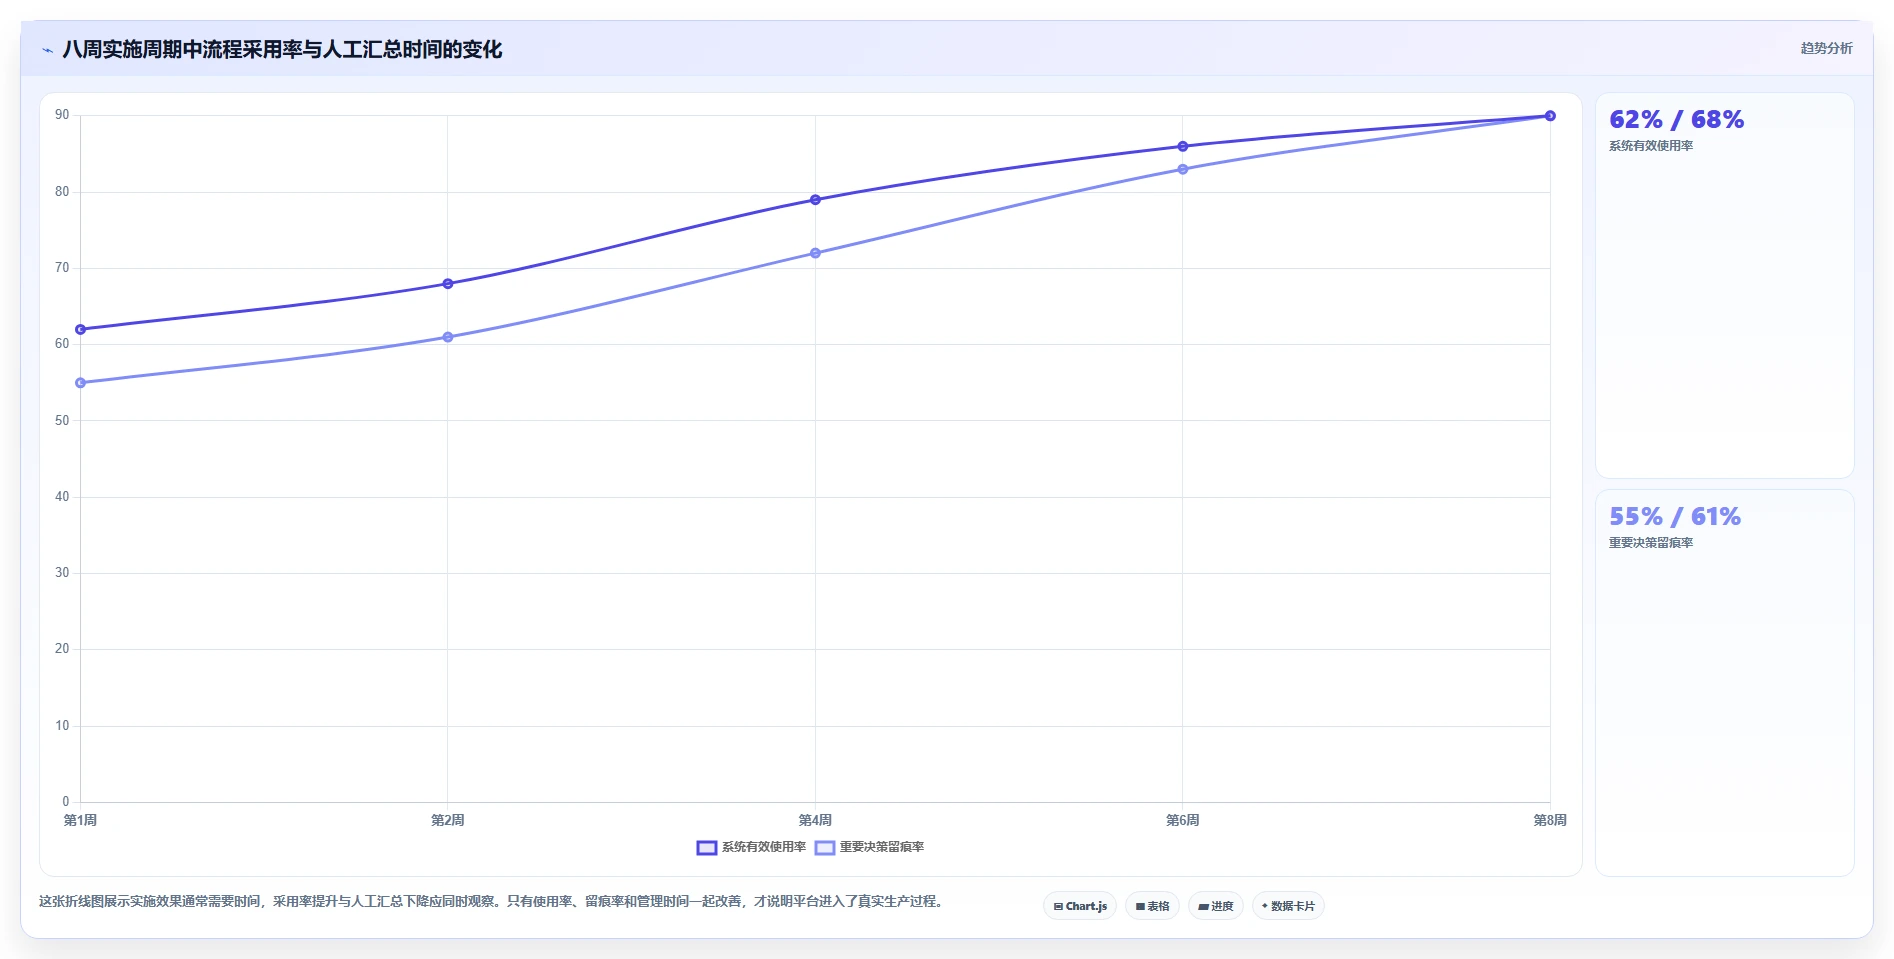Toggle the 系统有效使用率 legend item
Screen dimensions: 1894x959
click(x=751, y=847)
